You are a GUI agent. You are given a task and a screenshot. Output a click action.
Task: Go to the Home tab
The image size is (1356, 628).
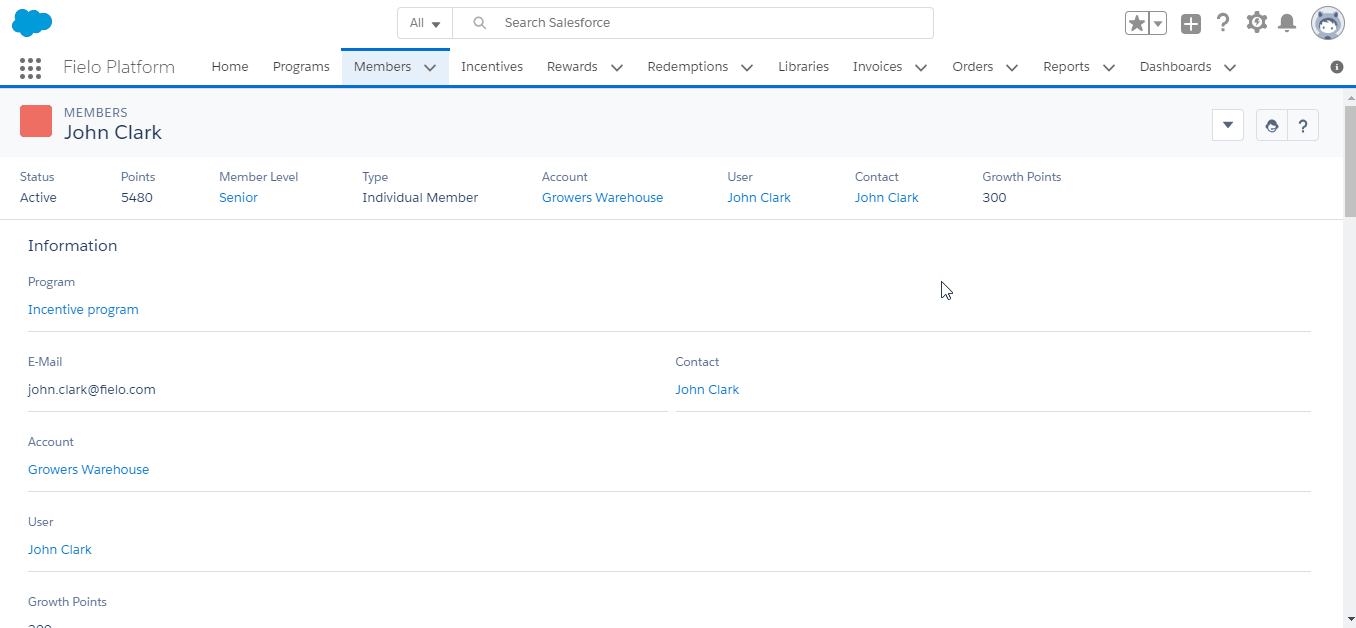click(x=230, y=67)
